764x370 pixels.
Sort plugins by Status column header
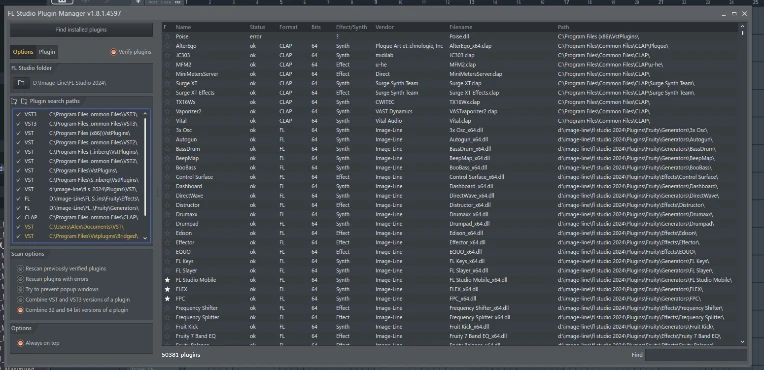click(257, 27)
